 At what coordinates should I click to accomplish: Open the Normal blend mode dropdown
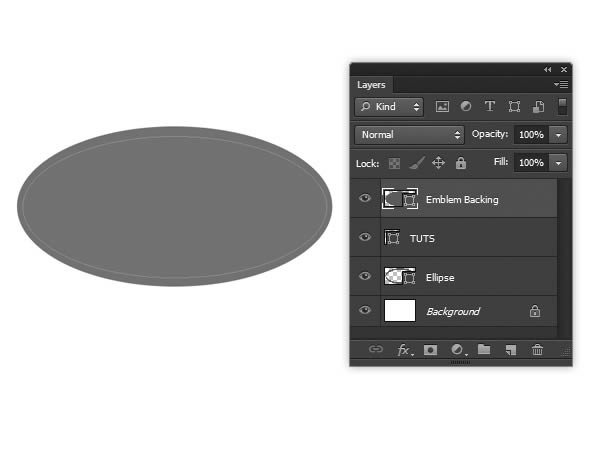pyautogui.click(x=409, y=135)
